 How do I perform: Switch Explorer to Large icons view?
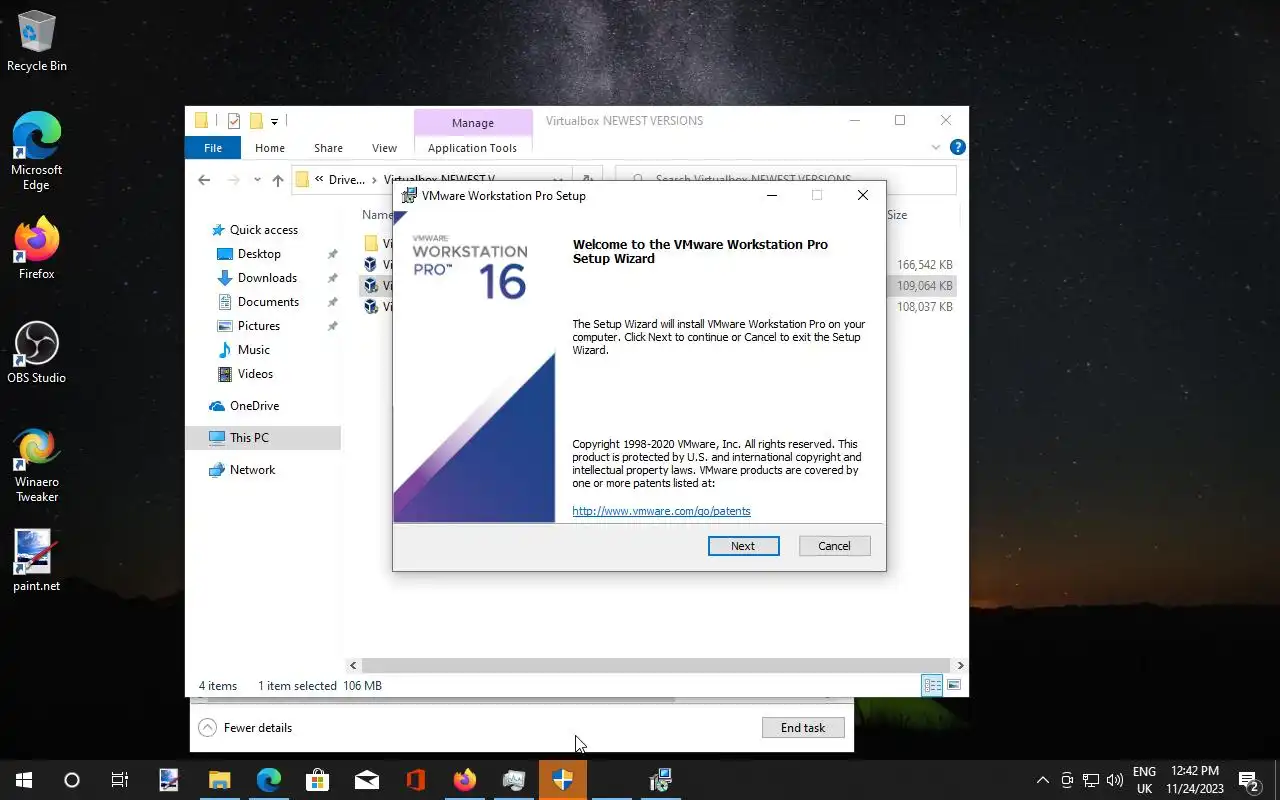(954, 685)
